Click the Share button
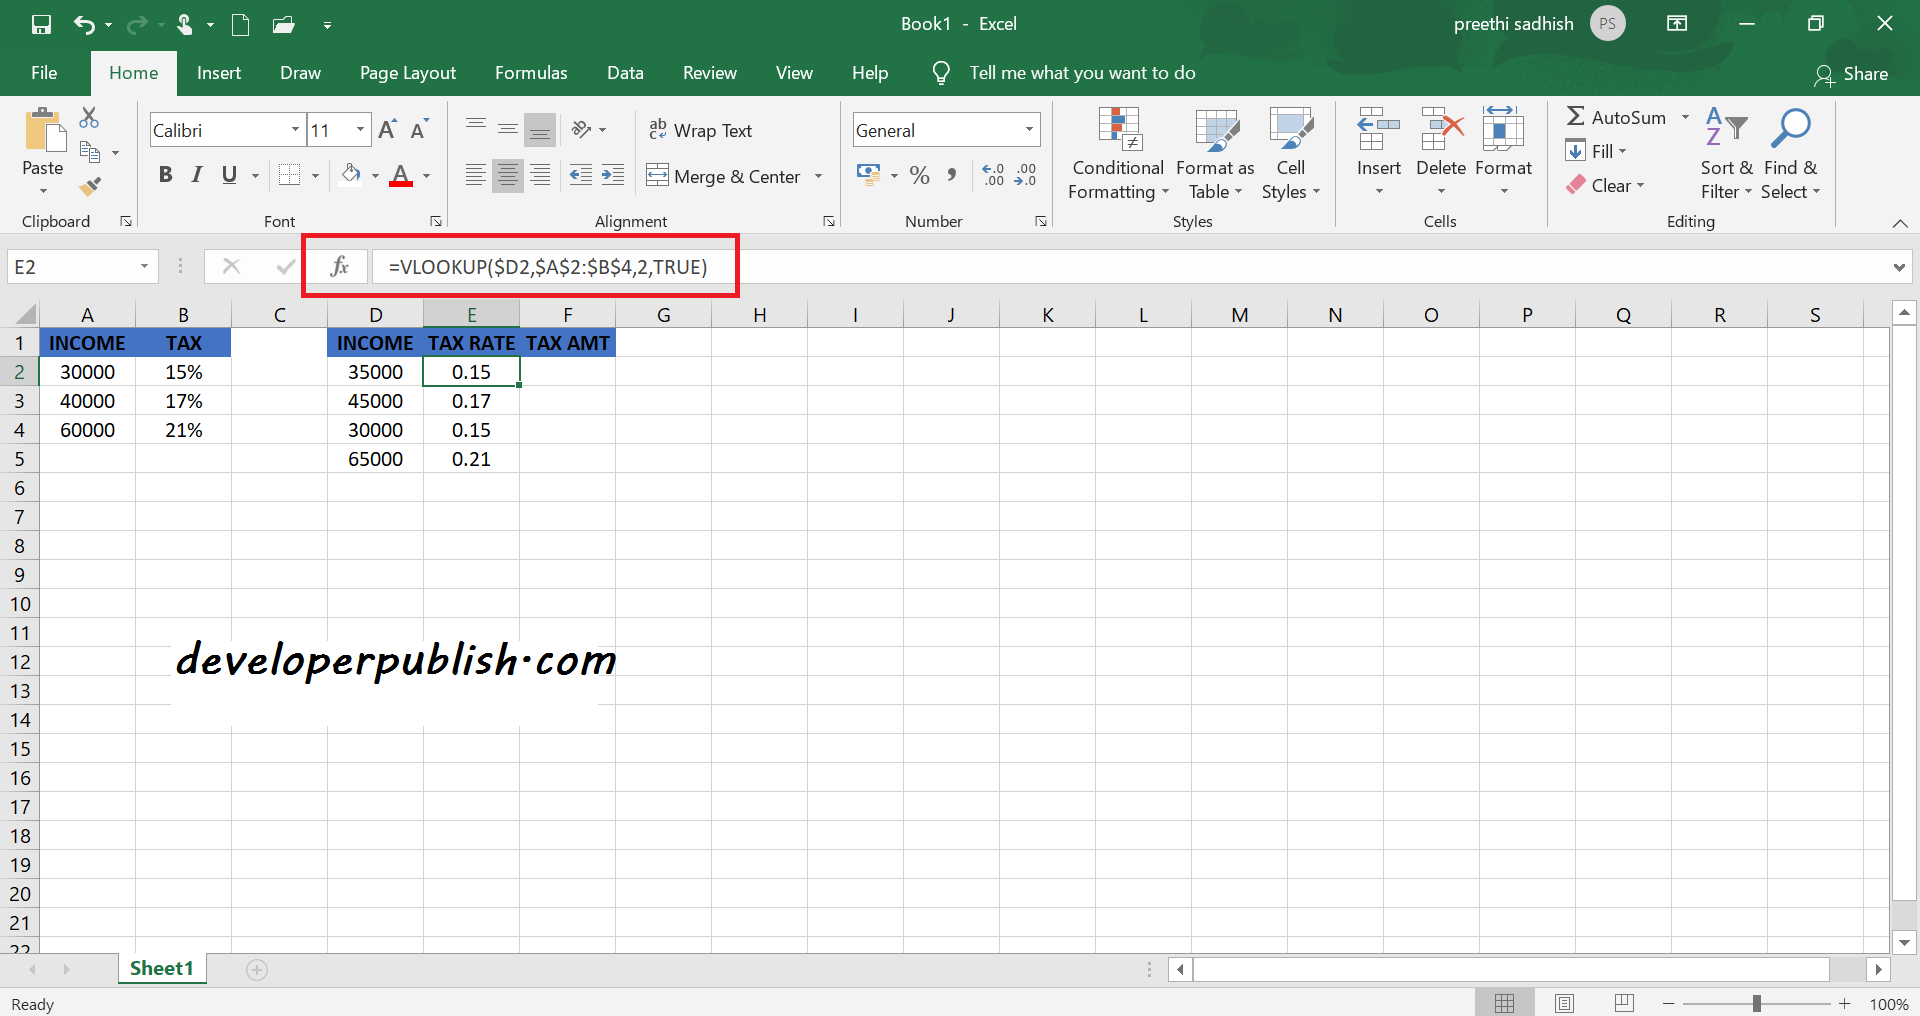Viewport: 1920px width, 1016px height. [x=1855, y=73]
